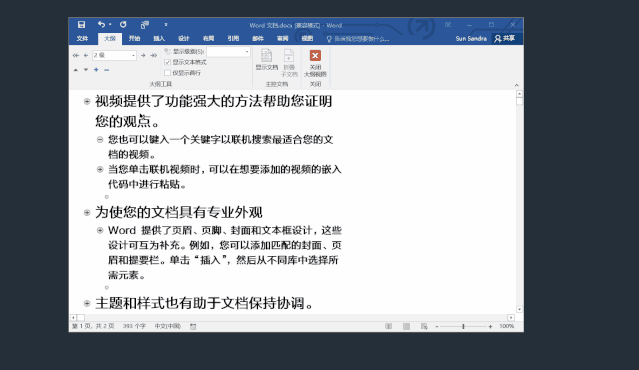Click the vertical scrollbar down arrow
This screenshot has width=639, height=370.
(x=519, y=309)
